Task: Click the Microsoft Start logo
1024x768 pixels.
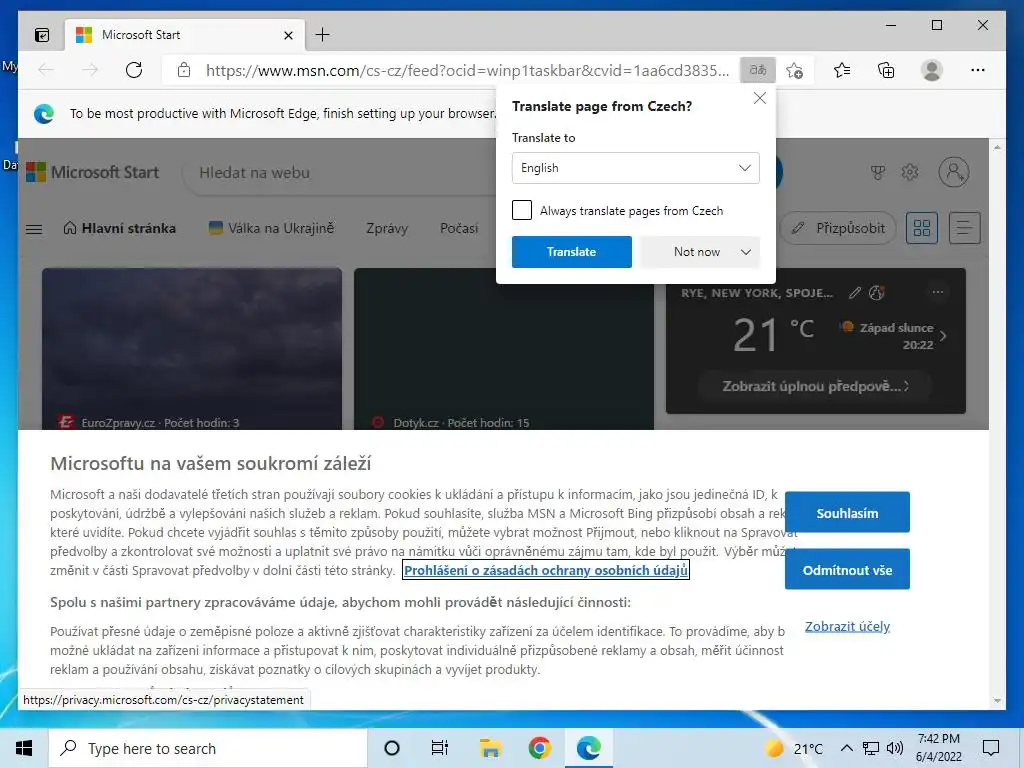Action: [92, 172]
